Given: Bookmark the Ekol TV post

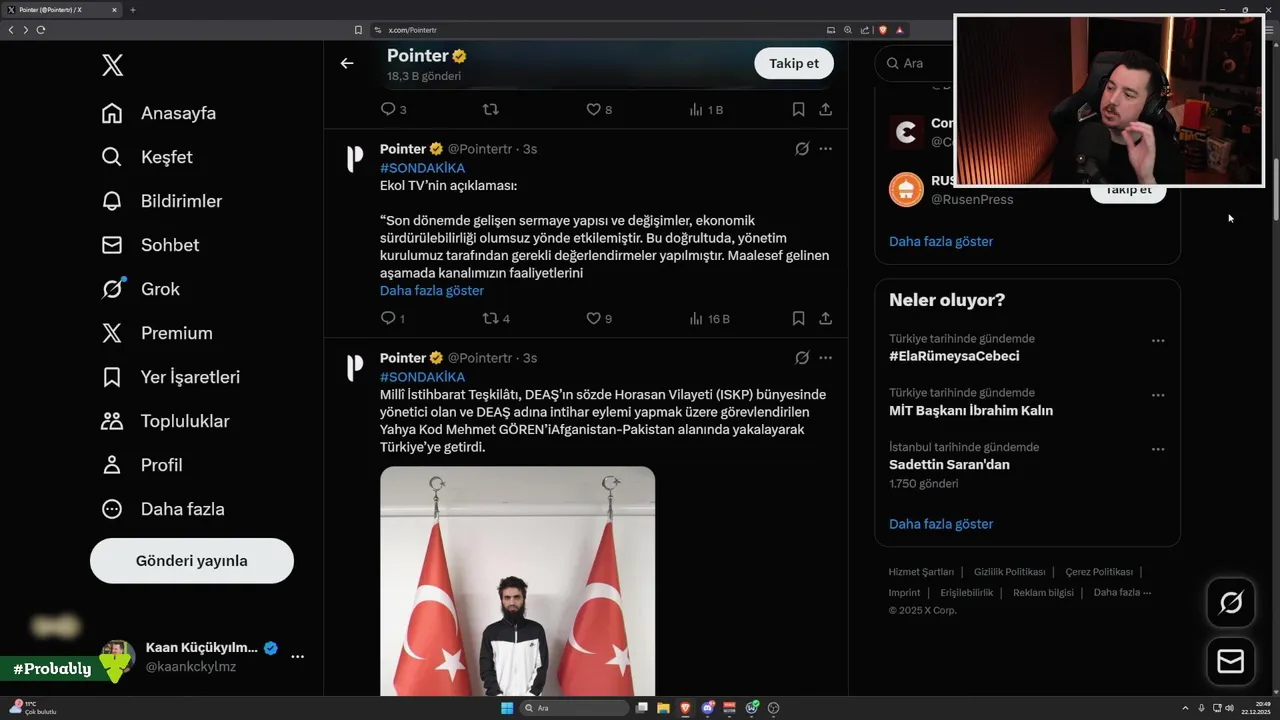Looking at the screenshot, I should pos(798,319).
